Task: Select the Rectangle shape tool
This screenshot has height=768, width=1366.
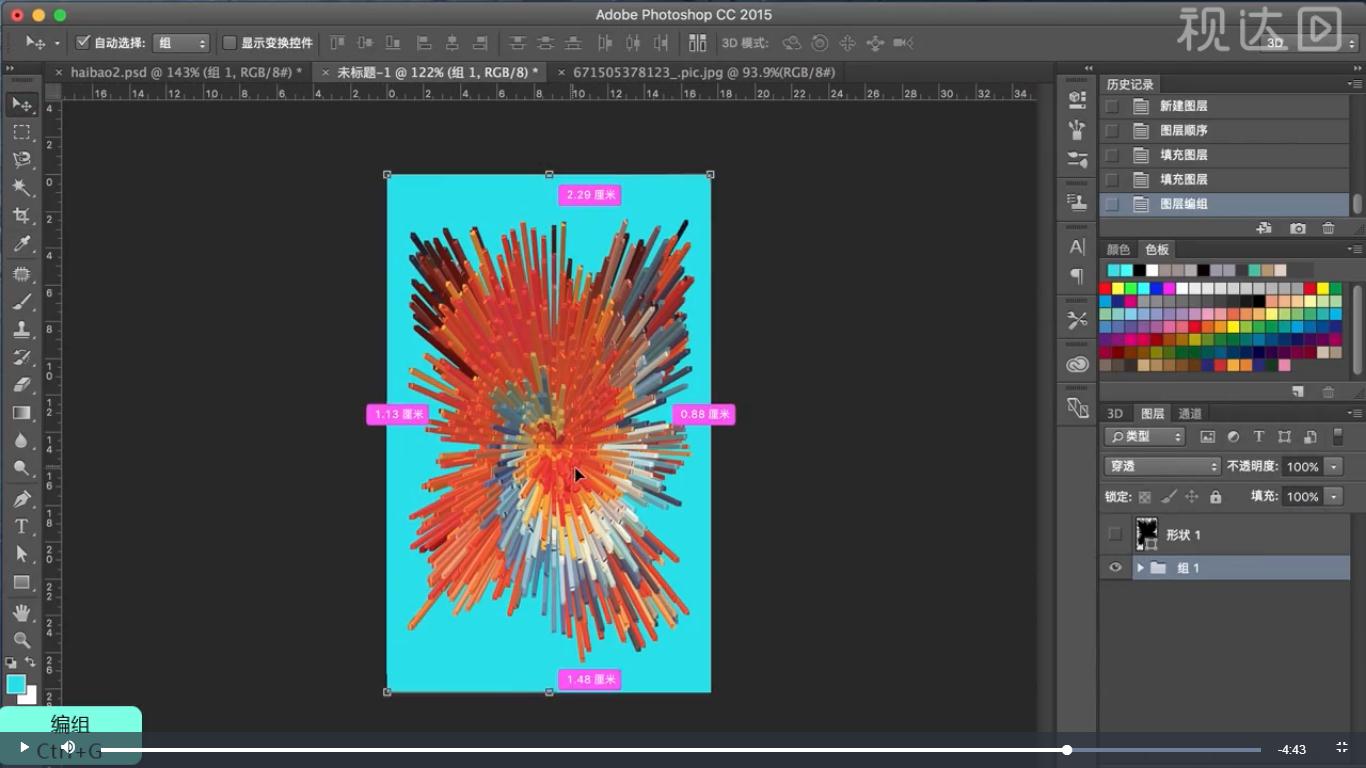Action: [x=21, y=582]
